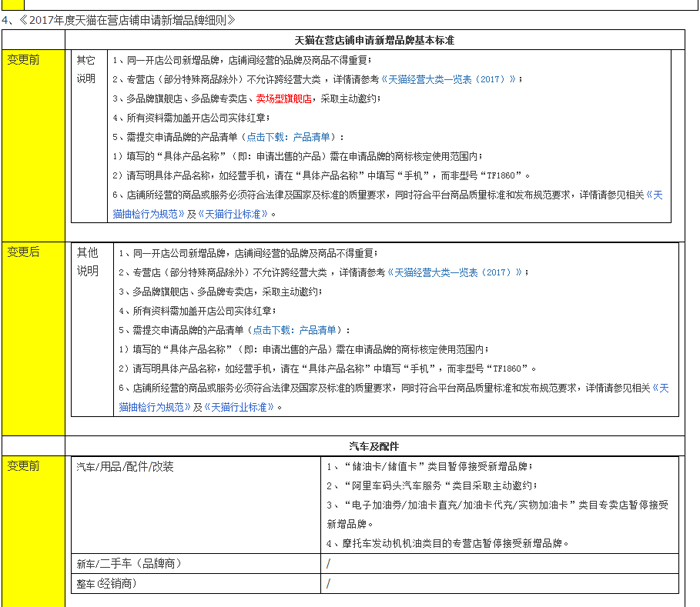The width and height of the screenshot is (700, 607).
Task: Click line 1、同一开店公司新增品牌 in 变更前
Action: (x=242, y=60)
